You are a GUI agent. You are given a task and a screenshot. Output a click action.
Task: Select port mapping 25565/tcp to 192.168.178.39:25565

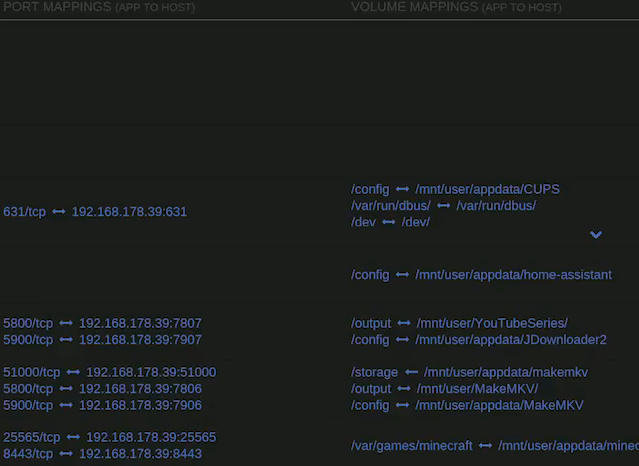tap(110, 437)
